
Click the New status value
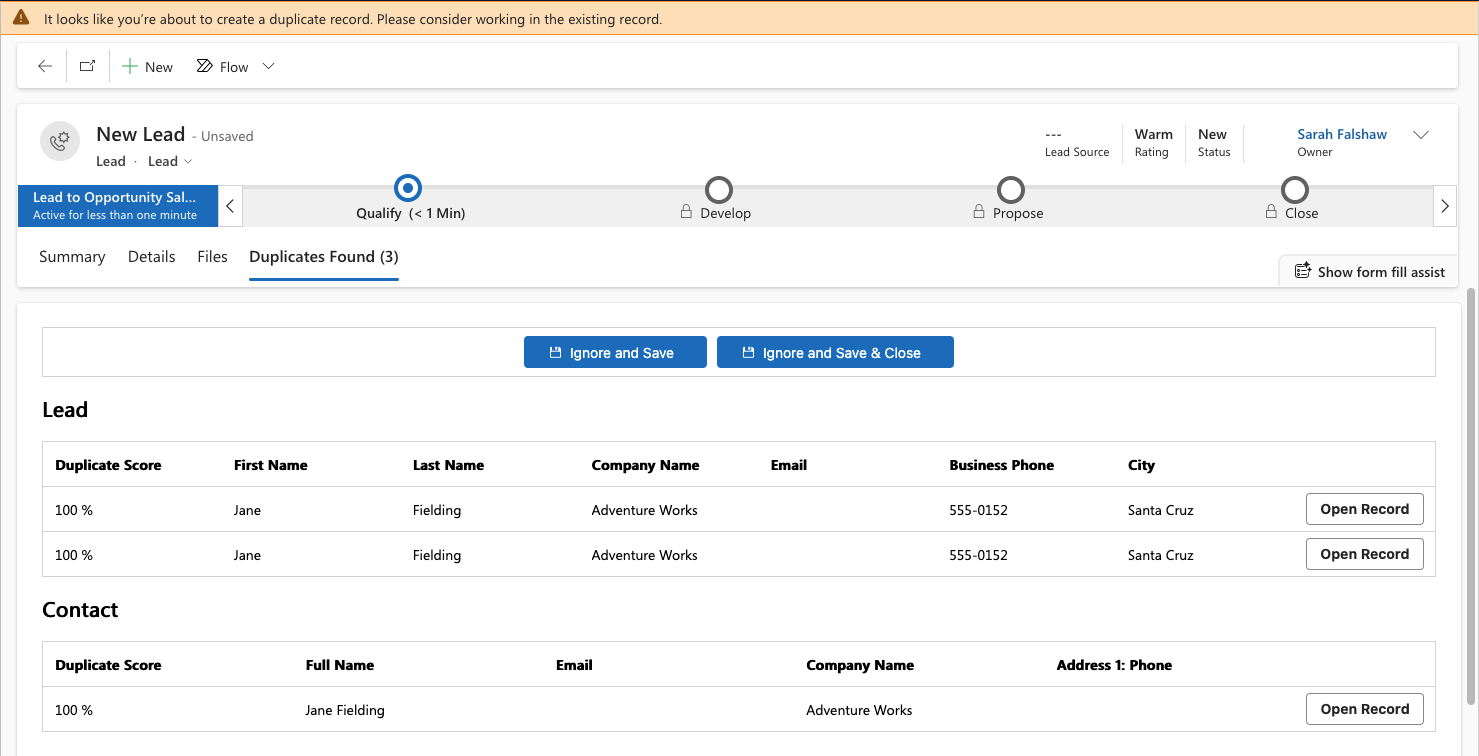[1212, 134]
